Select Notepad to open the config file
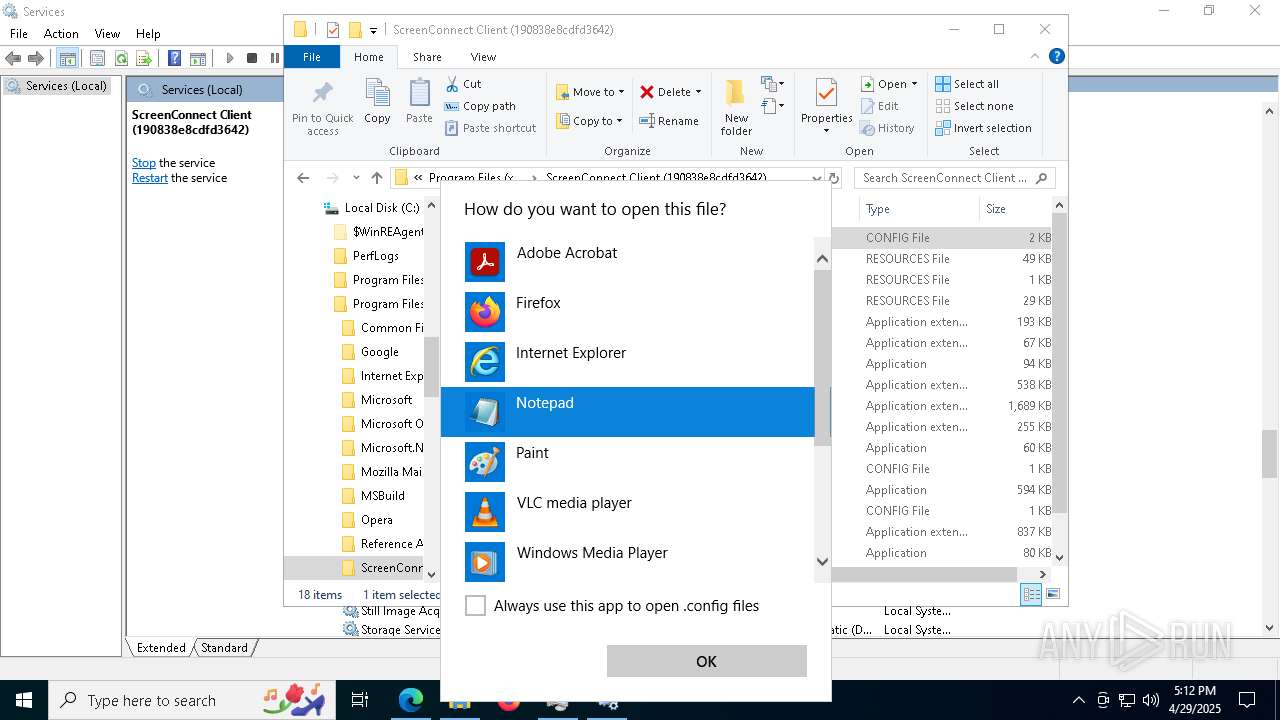 point(628,412)
